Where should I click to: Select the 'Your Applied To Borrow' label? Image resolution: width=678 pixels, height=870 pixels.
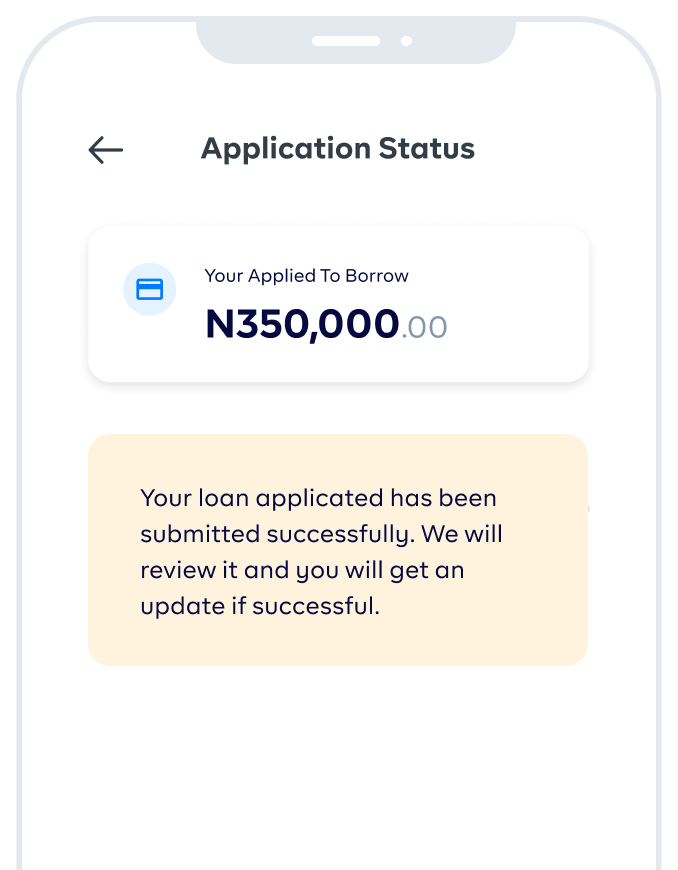(306, 276)
